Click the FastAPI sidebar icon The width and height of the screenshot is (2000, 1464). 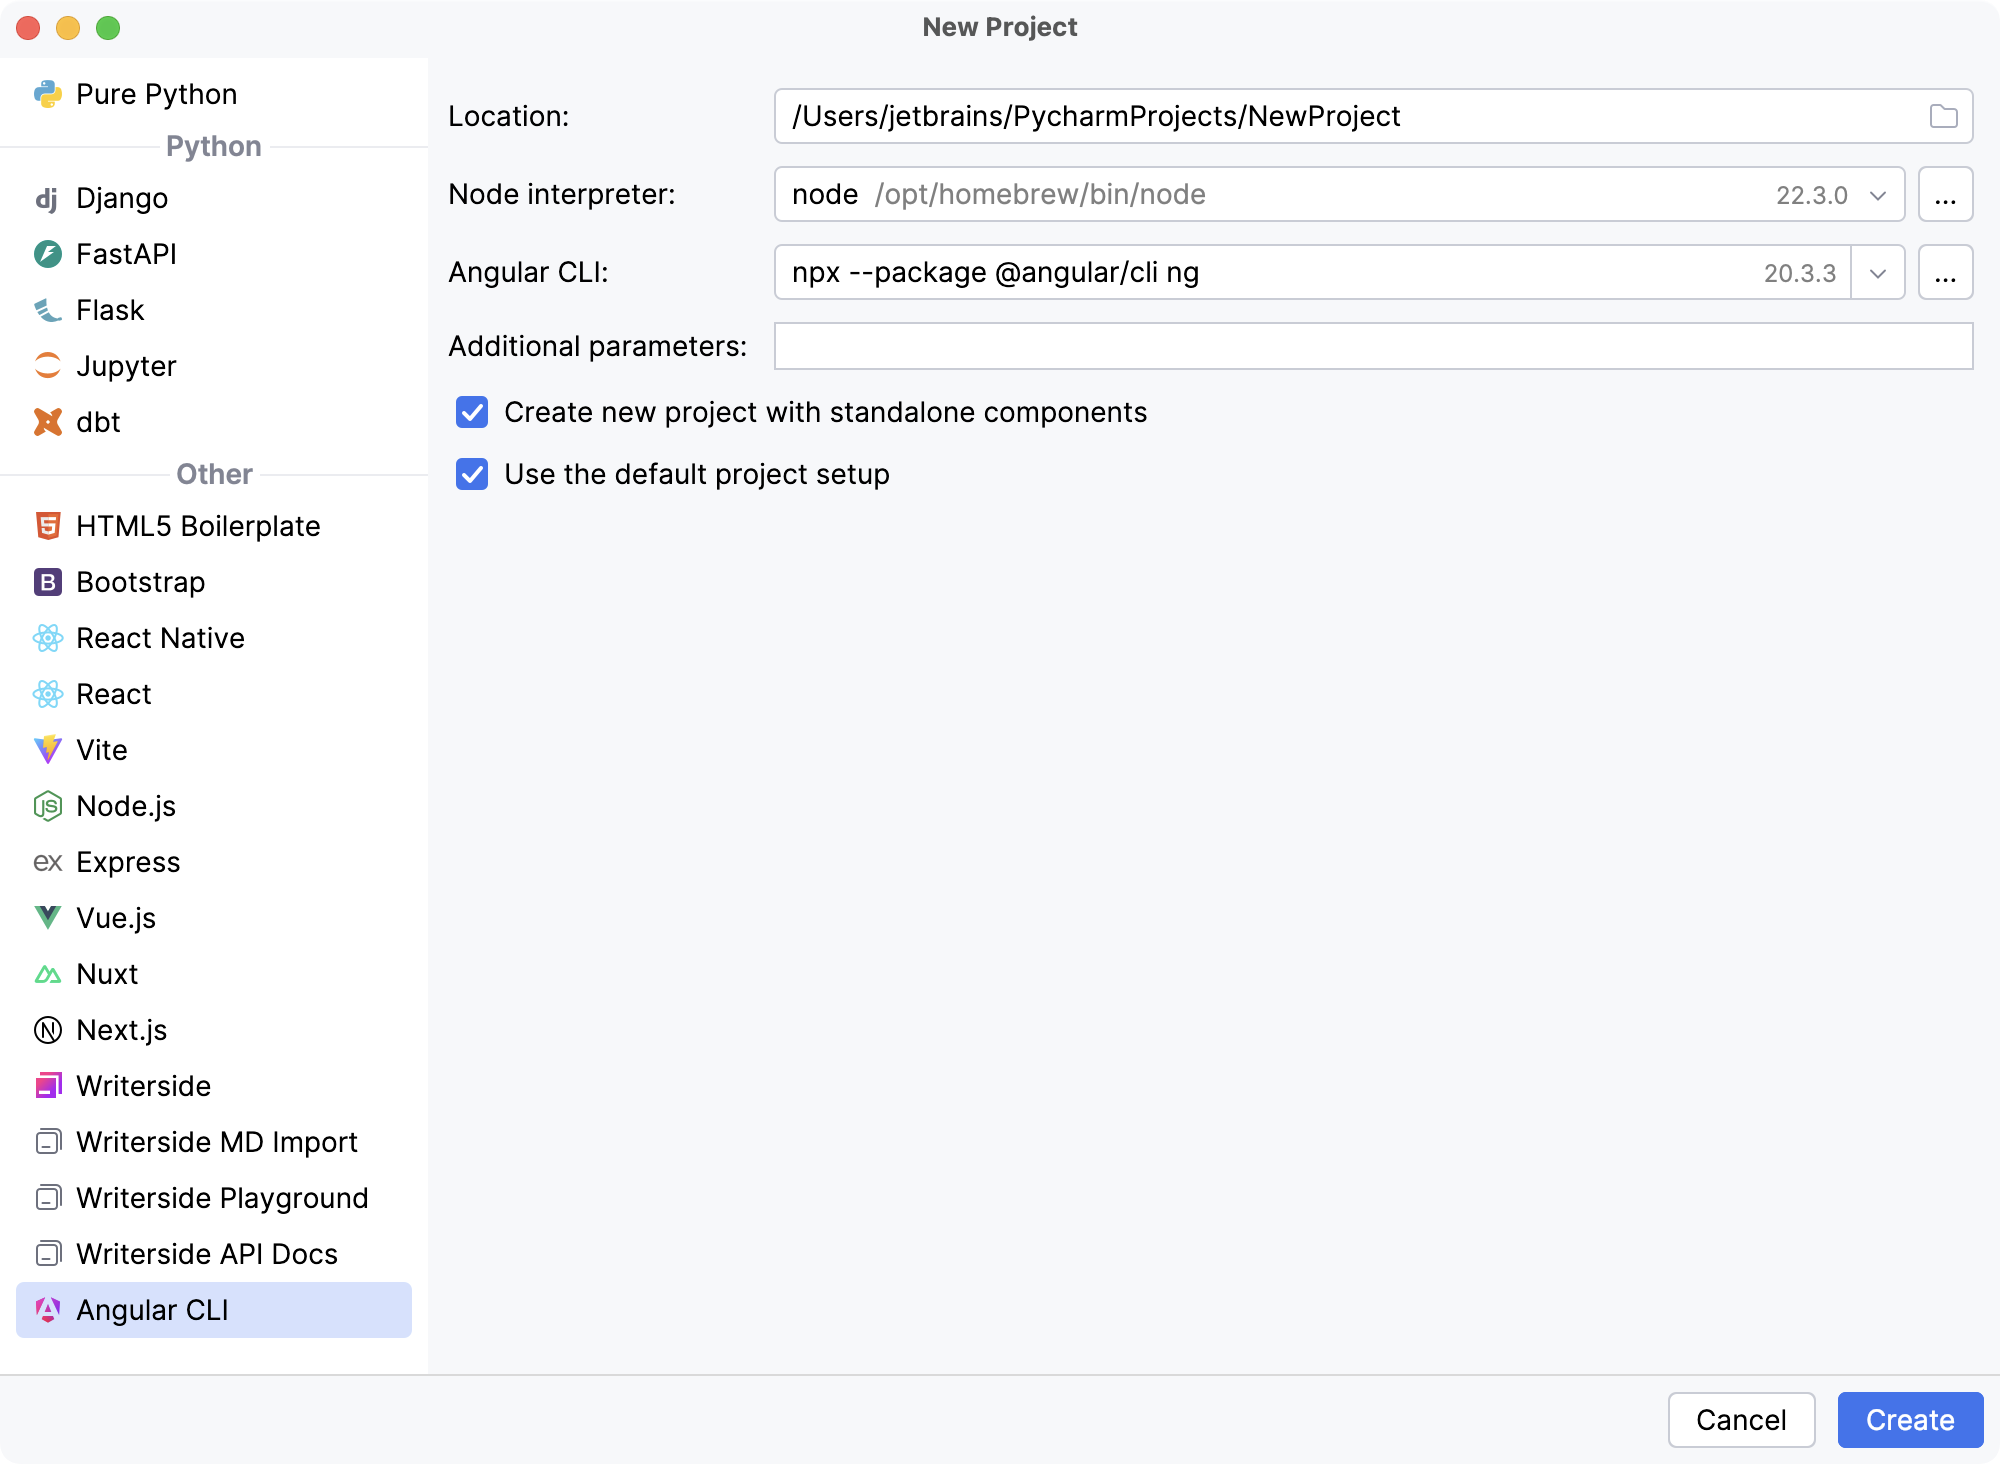point(48,254)
